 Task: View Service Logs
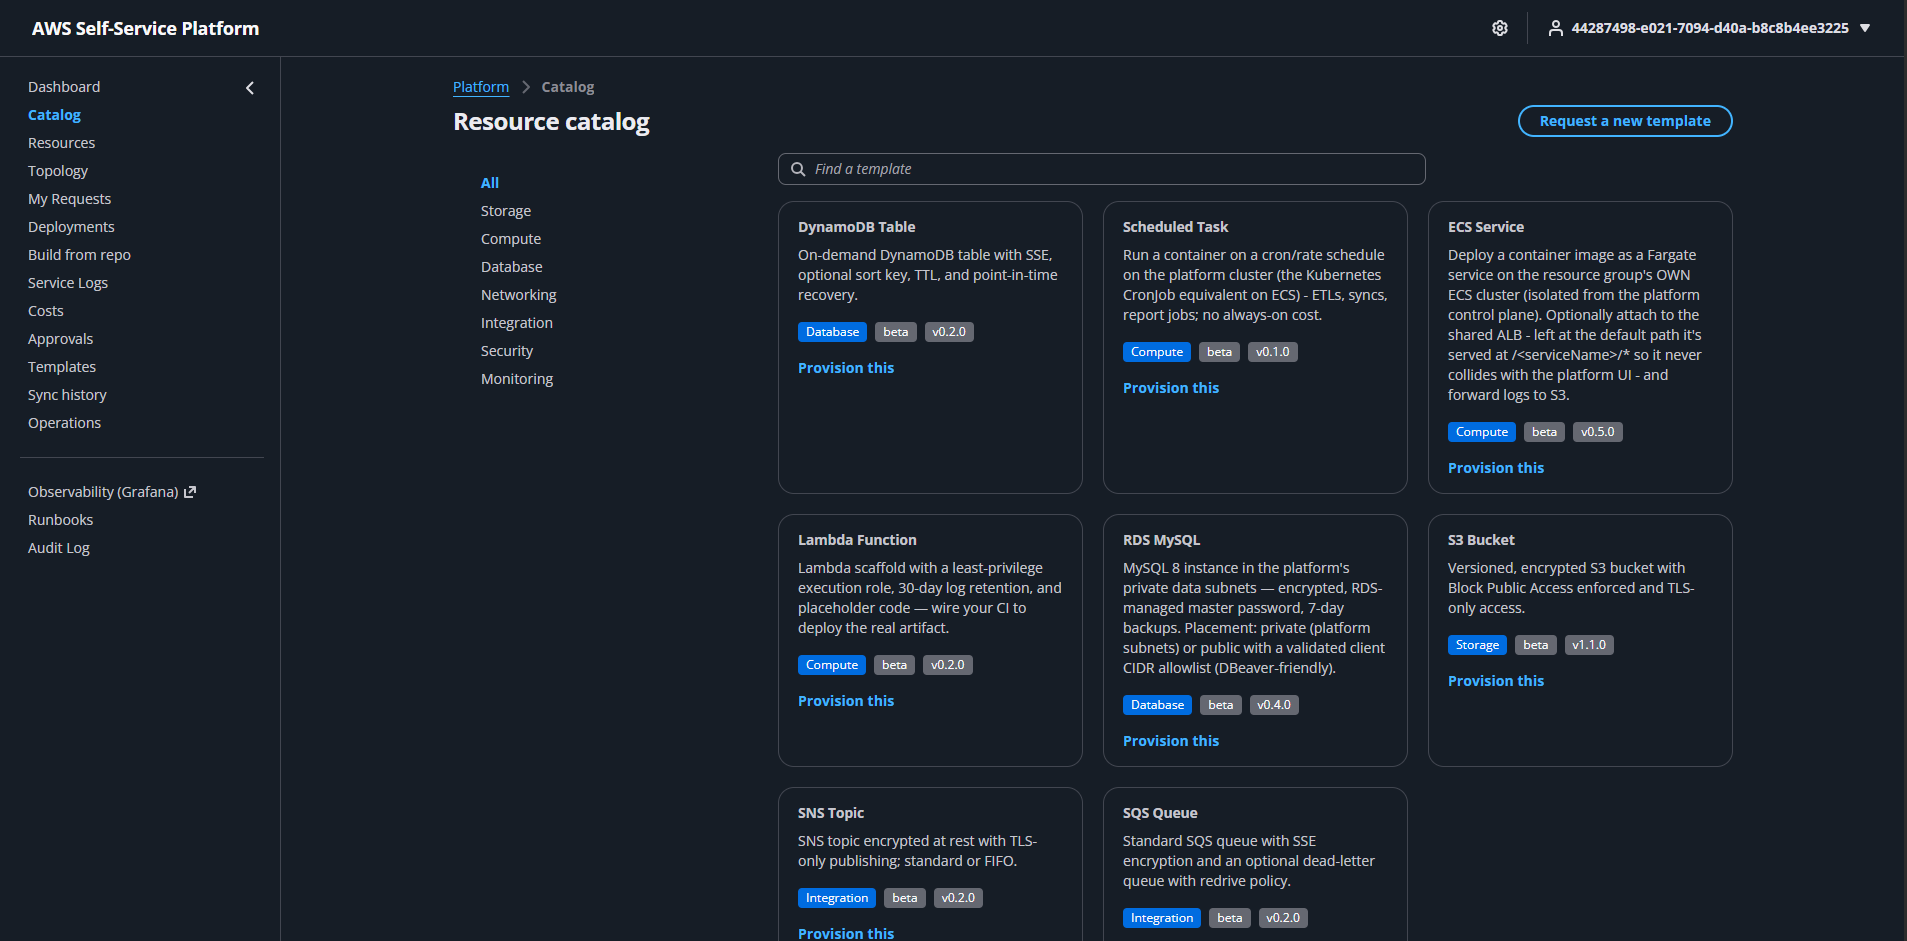coord(68,283)
